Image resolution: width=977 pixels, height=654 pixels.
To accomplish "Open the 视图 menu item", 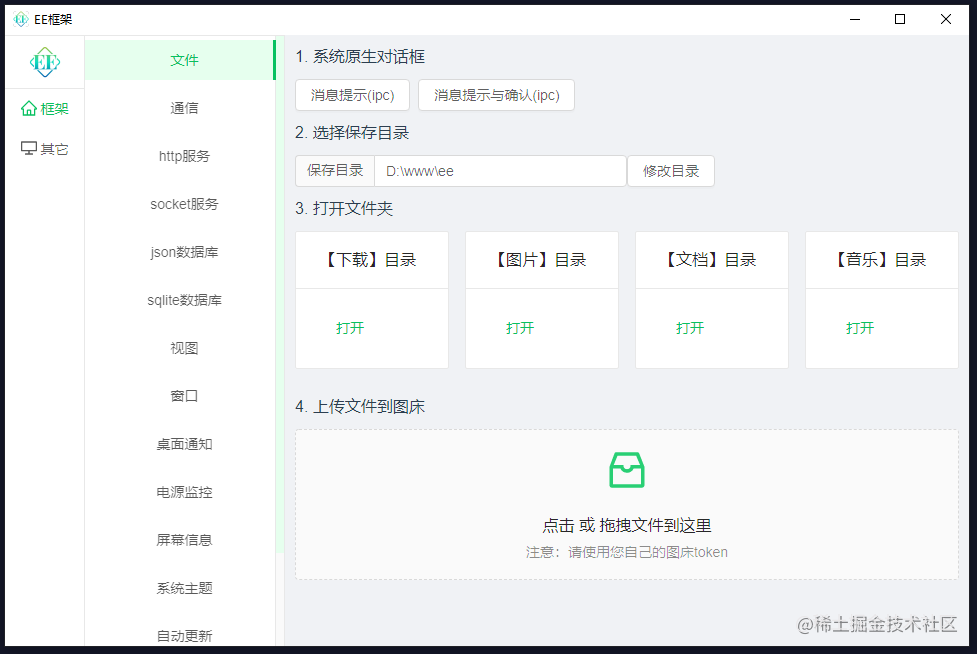I will pyautogui.click(x=180, y=348).
